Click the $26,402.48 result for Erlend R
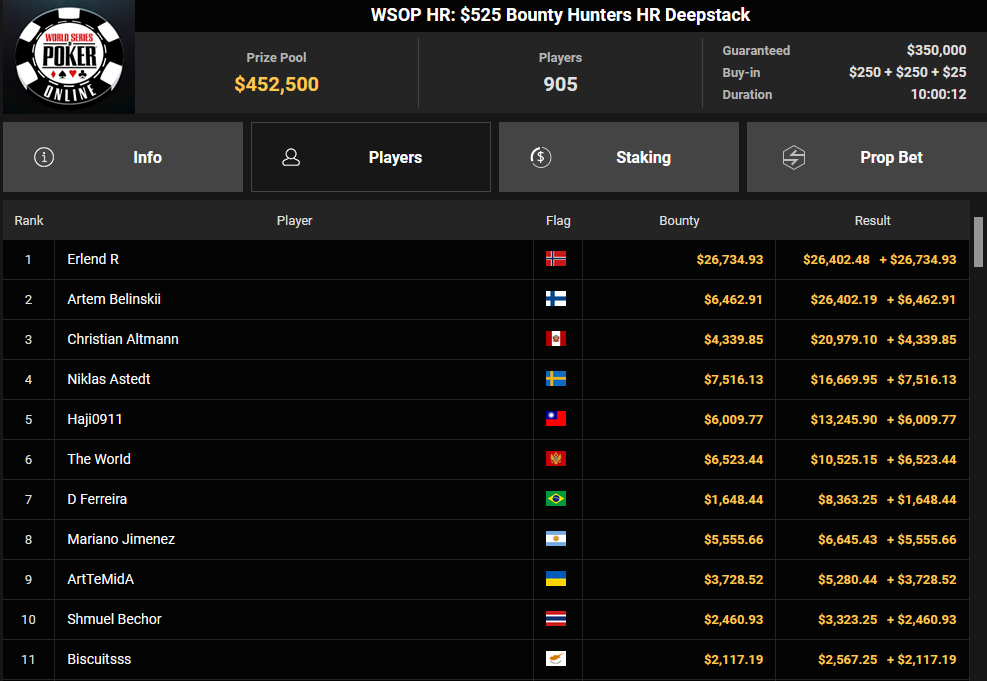Image resolution: width=987 pixels, height=681 pixels. [836, 259]
